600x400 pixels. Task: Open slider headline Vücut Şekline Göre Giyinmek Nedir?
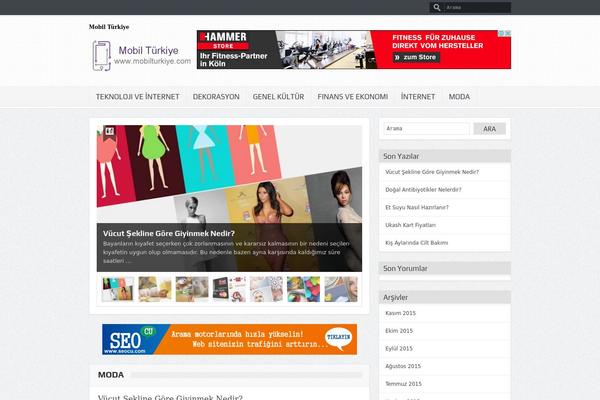tap(169, 233)
